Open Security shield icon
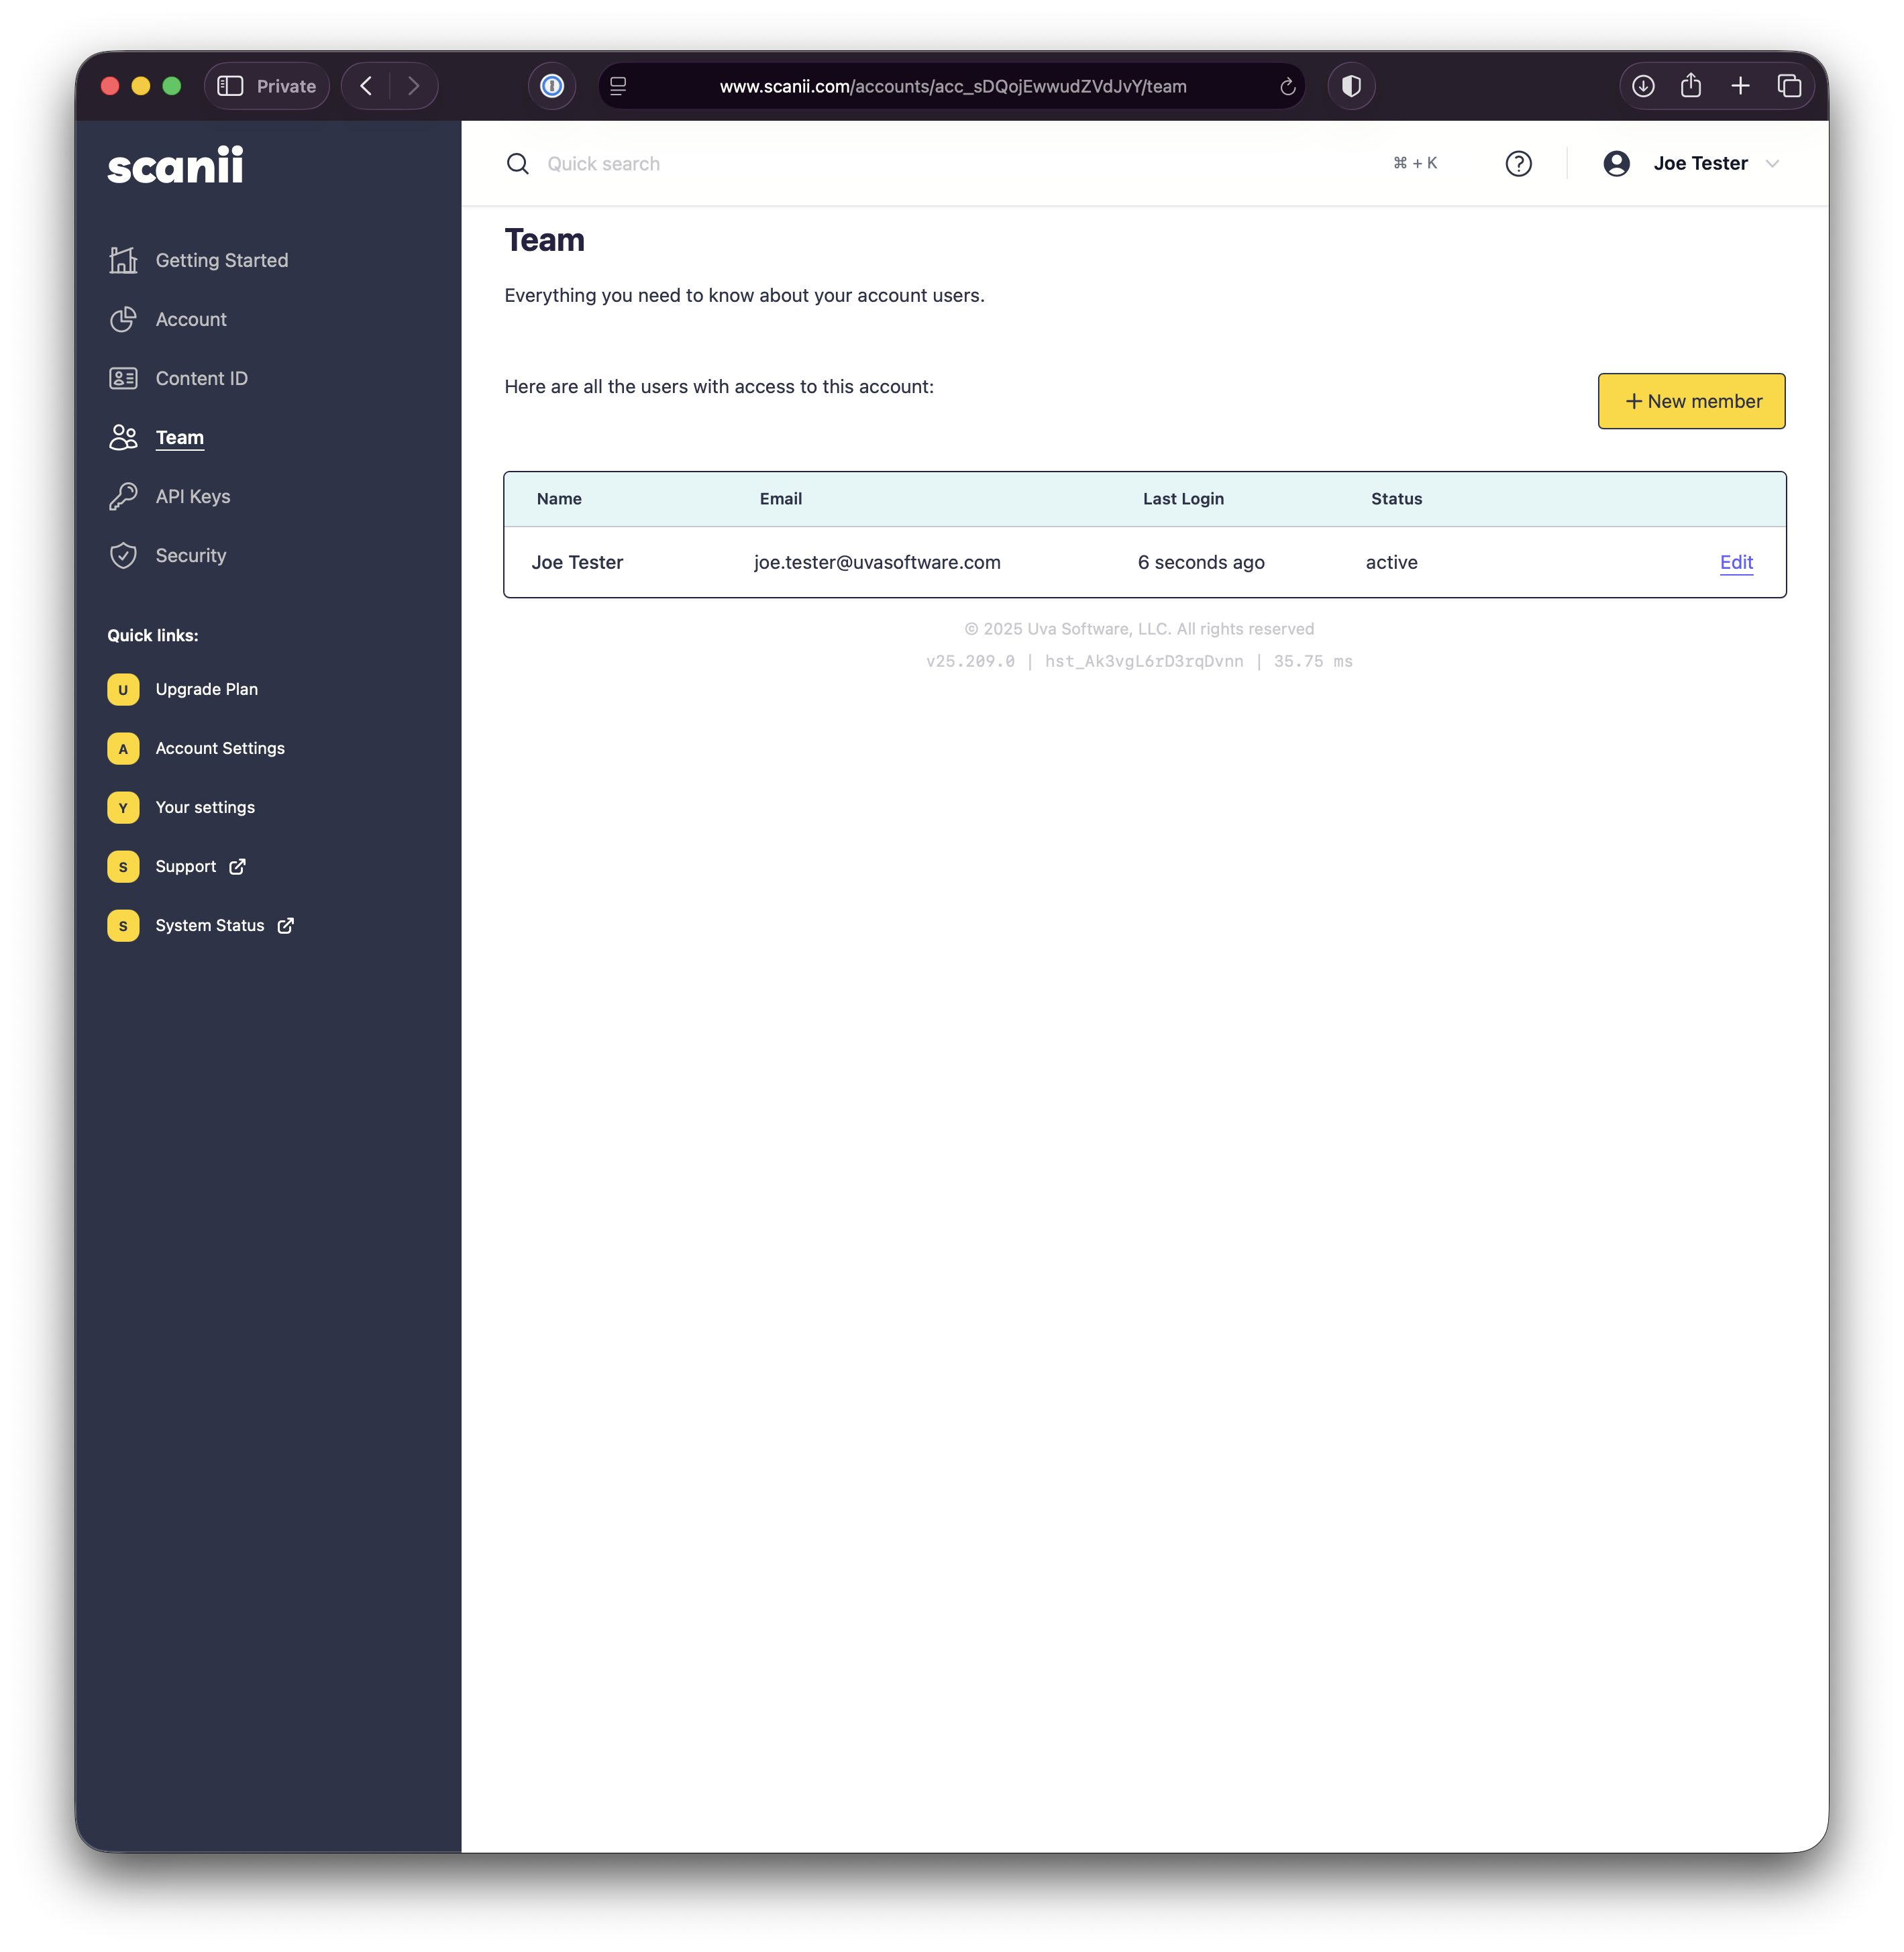This screenshot has height=1952, width=1904. 123,555
